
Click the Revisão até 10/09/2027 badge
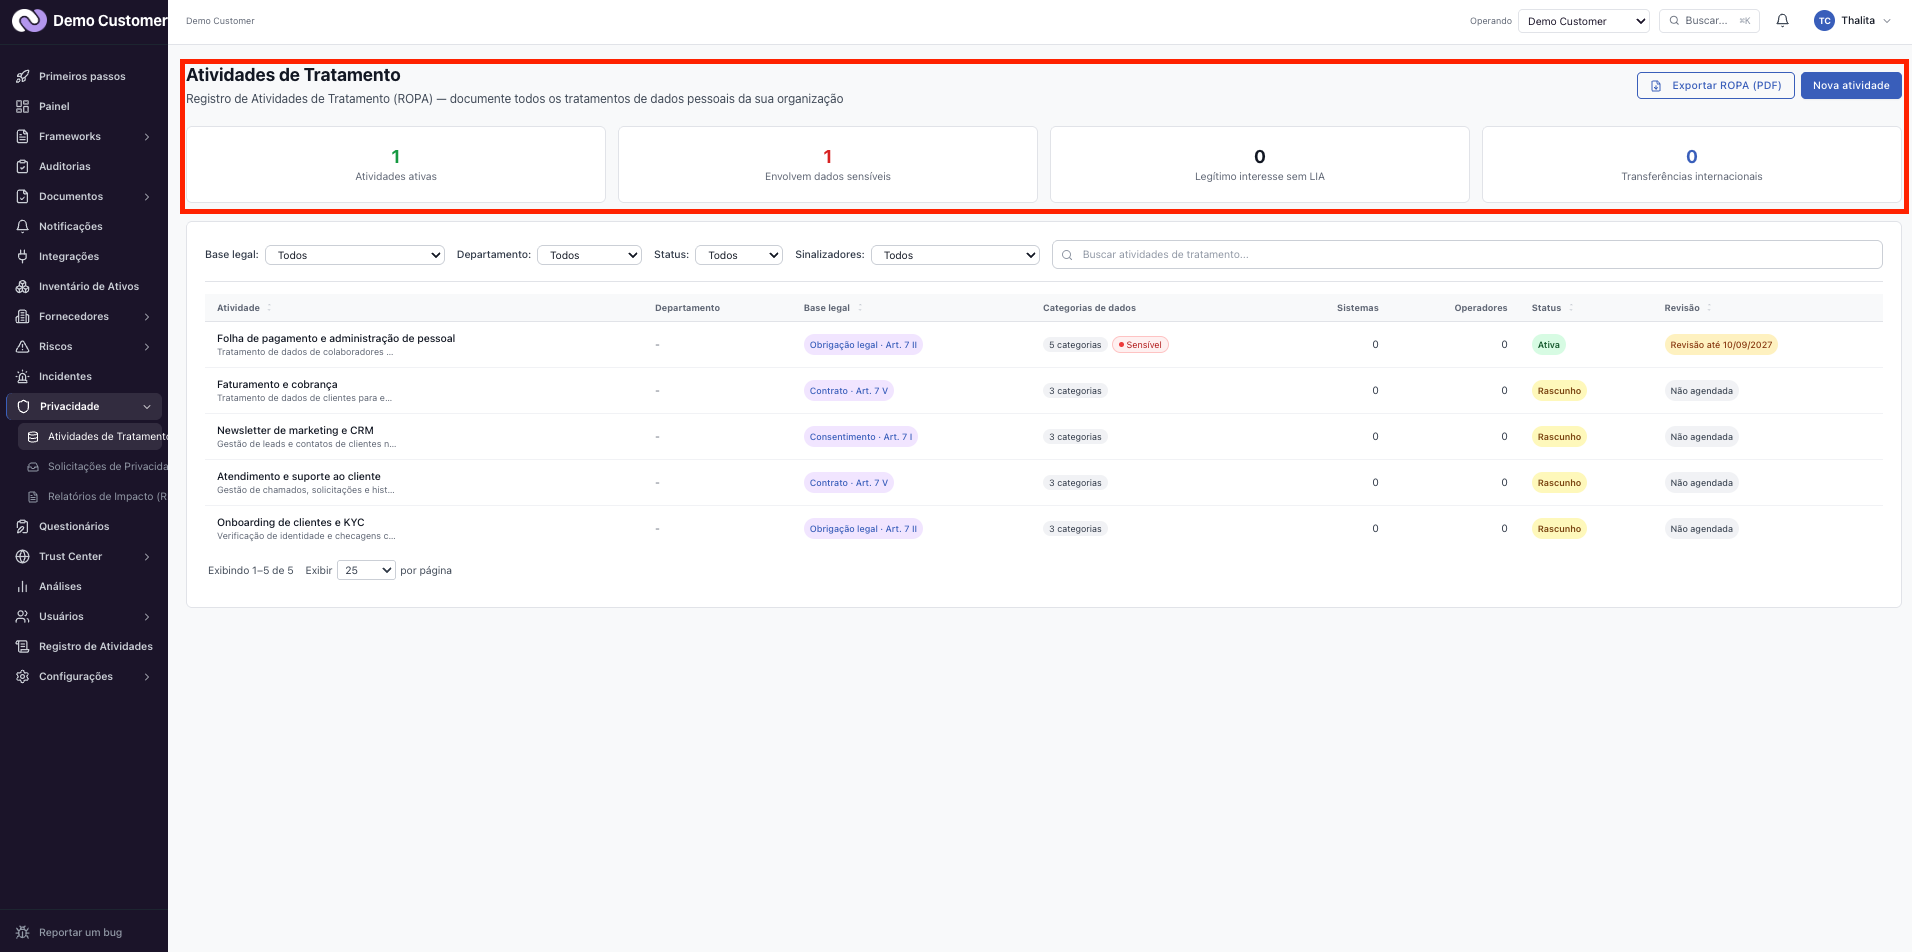pos(1720,345)
